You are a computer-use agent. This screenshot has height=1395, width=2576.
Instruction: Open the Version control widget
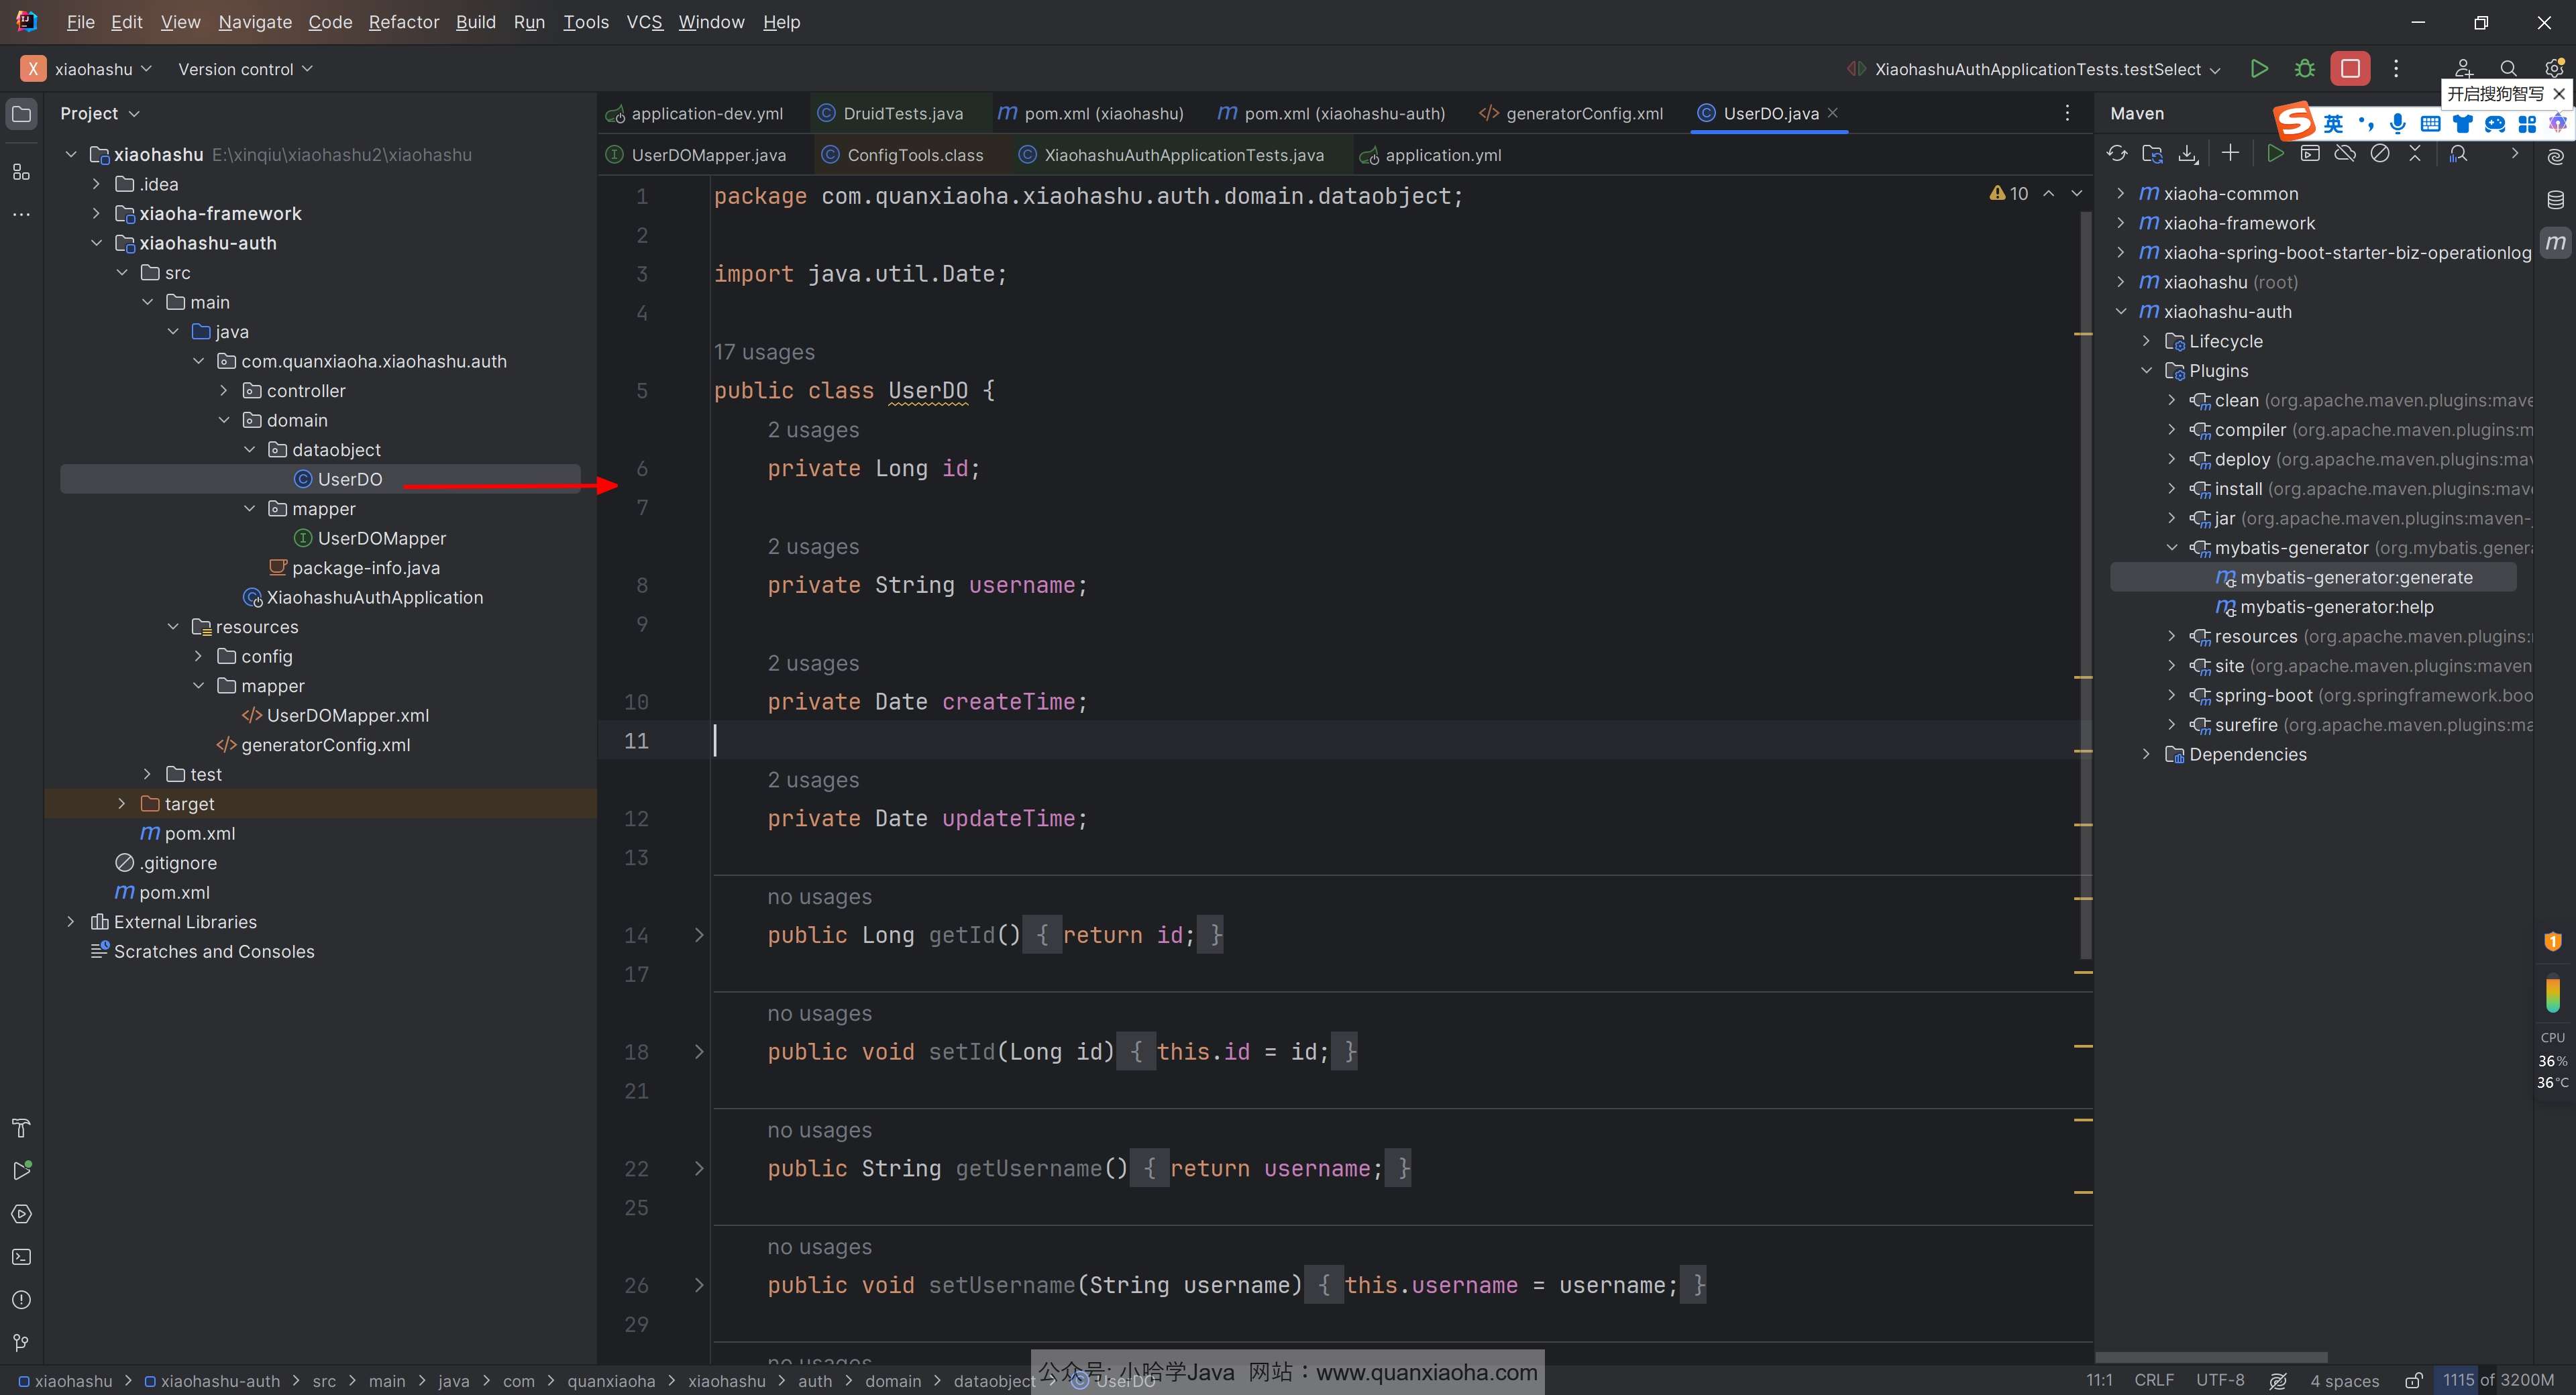pyautogui.click(x=245, y=69)
